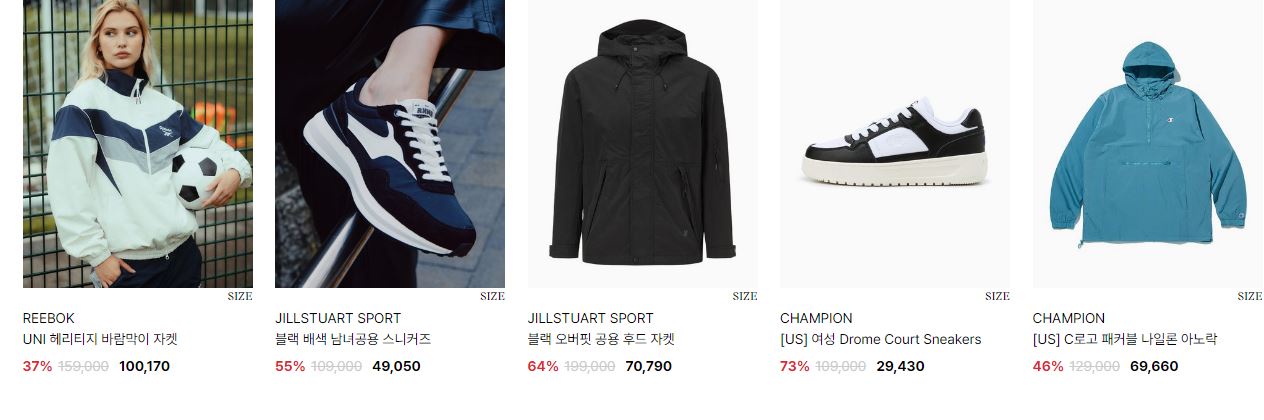
Task: Click the REEBOK brand name
Action: (48, 318)
